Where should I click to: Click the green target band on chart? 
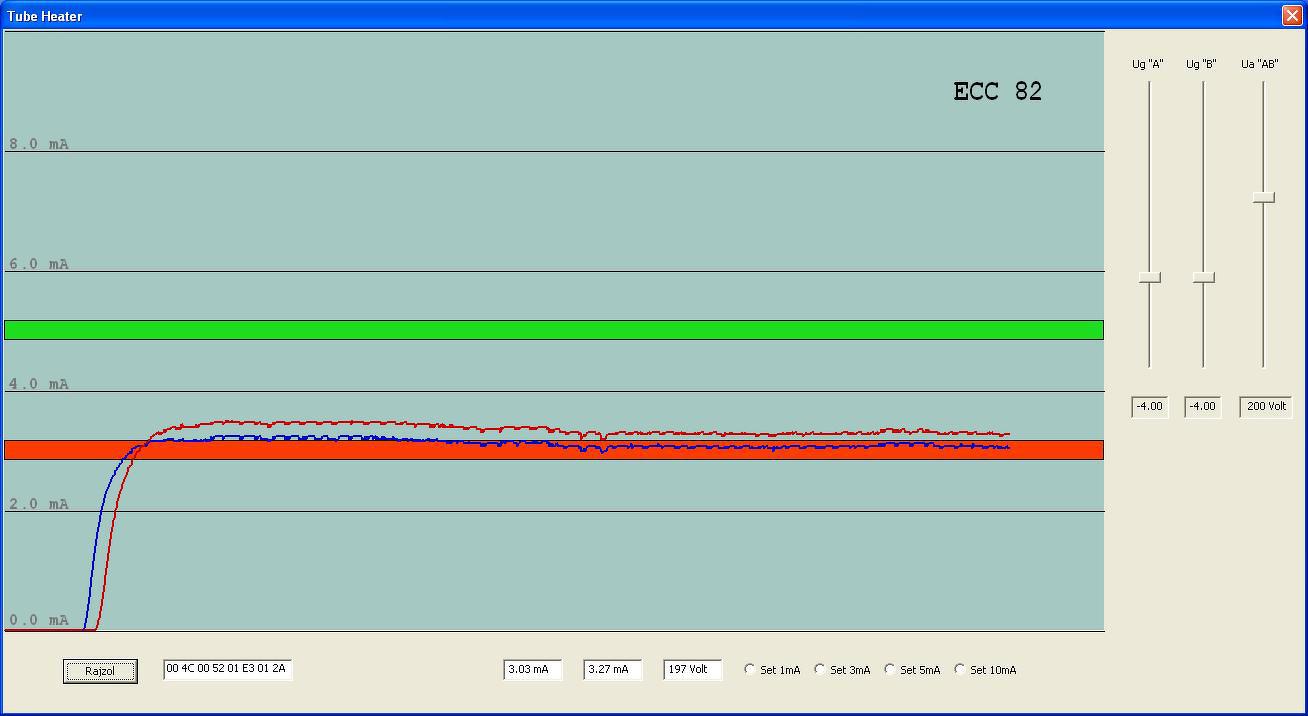[554, 330]
